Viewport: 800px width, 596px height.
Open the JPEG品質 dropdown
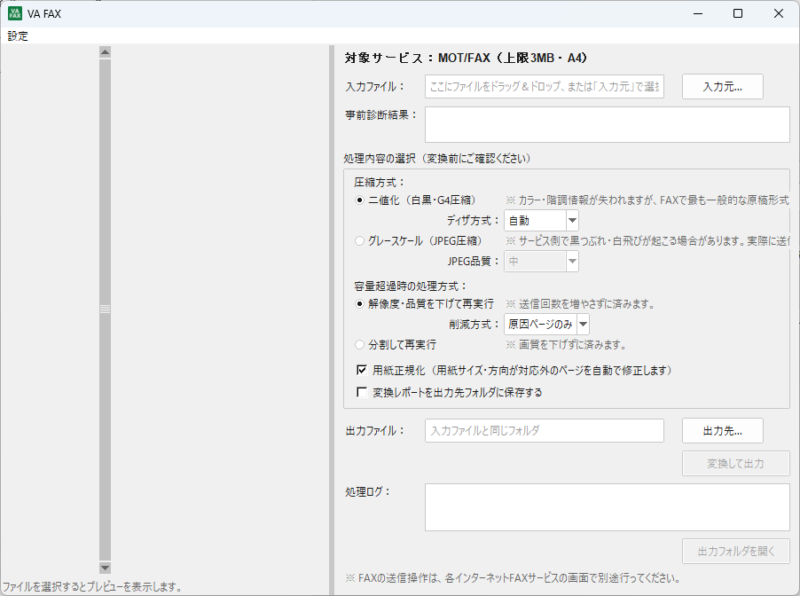tap(541, 261)
